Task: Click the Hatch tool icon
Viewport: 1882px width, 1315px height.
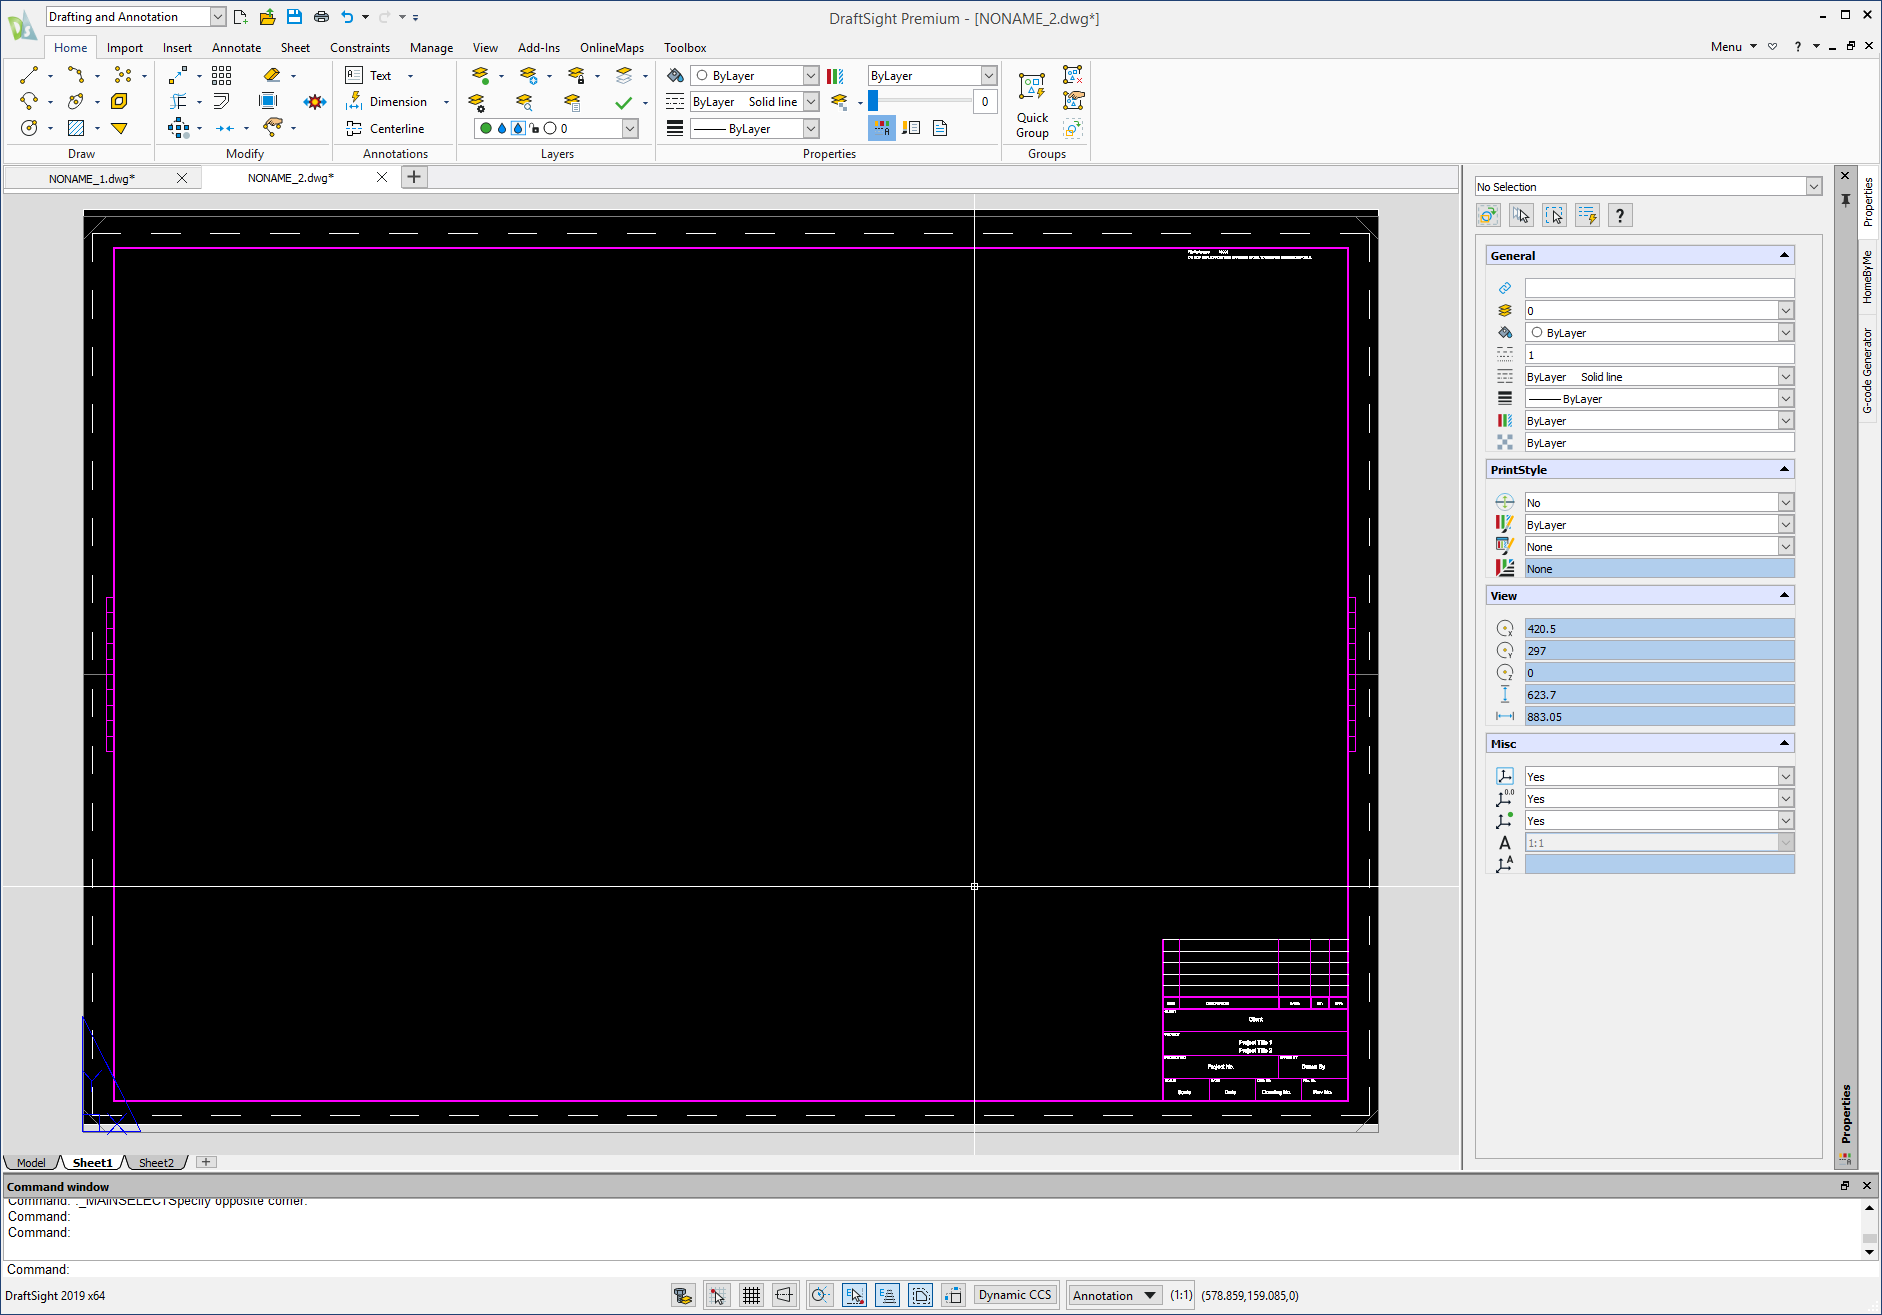Action: tap(76, 128)
